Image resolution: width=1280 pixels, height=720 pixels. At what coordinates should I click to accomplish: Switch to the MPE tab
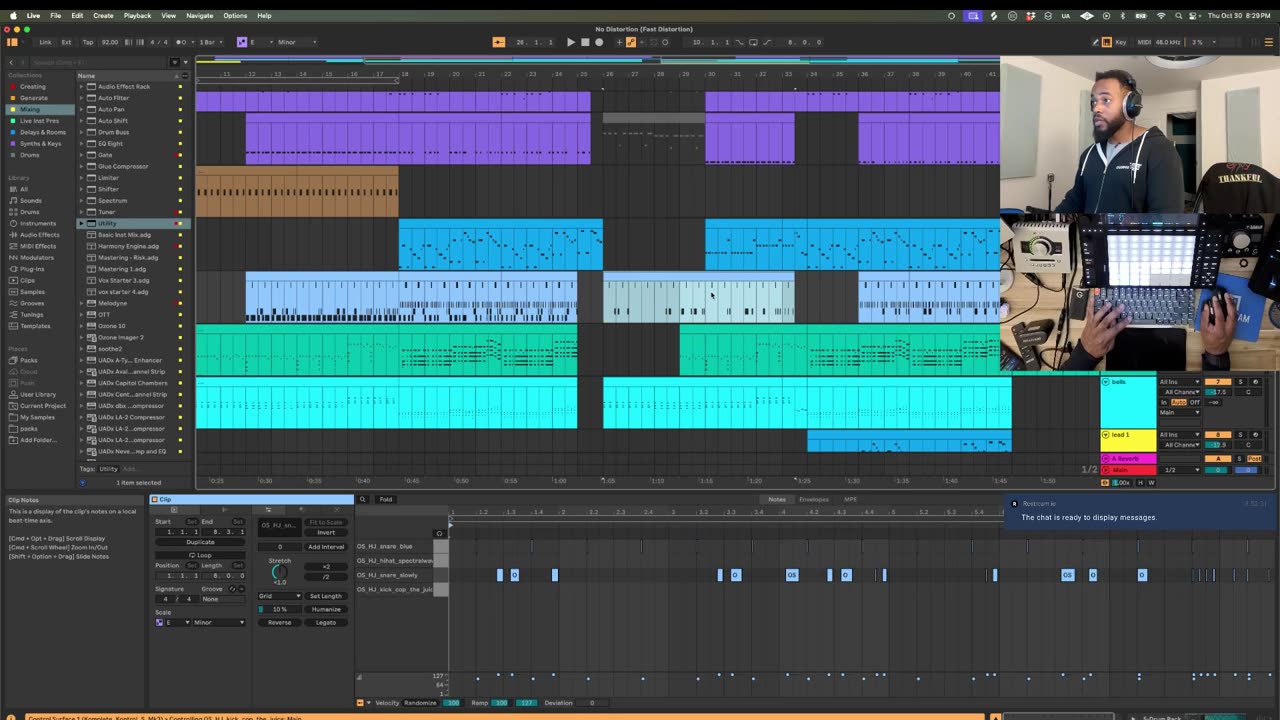850,499
